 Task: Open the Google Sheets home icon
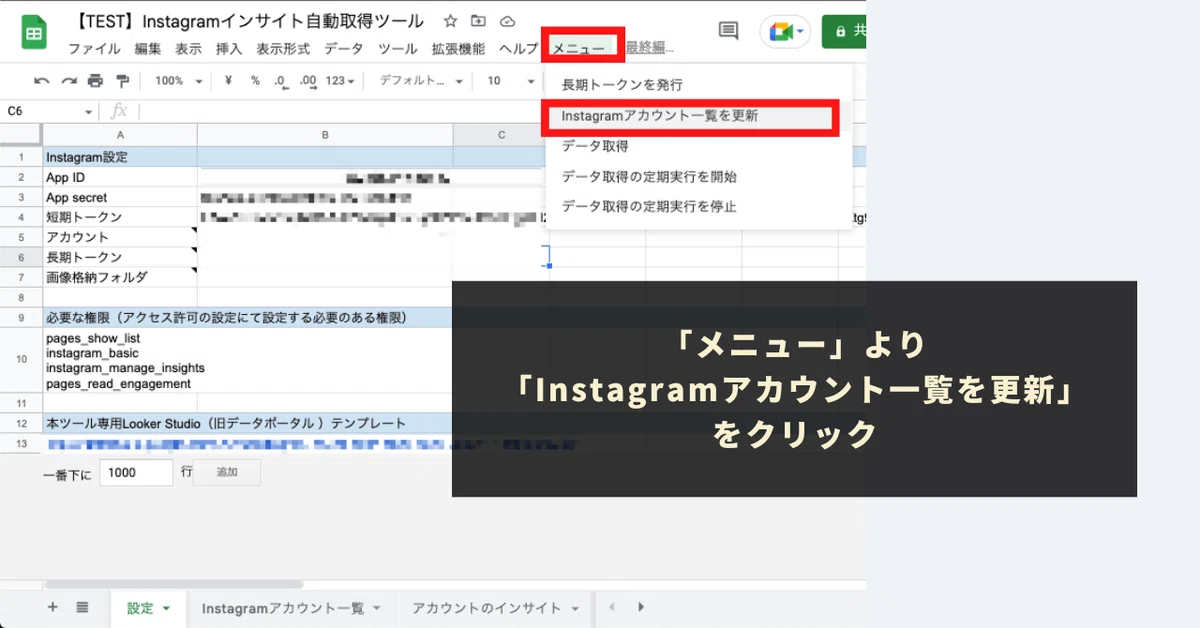(x=35, y=32)
